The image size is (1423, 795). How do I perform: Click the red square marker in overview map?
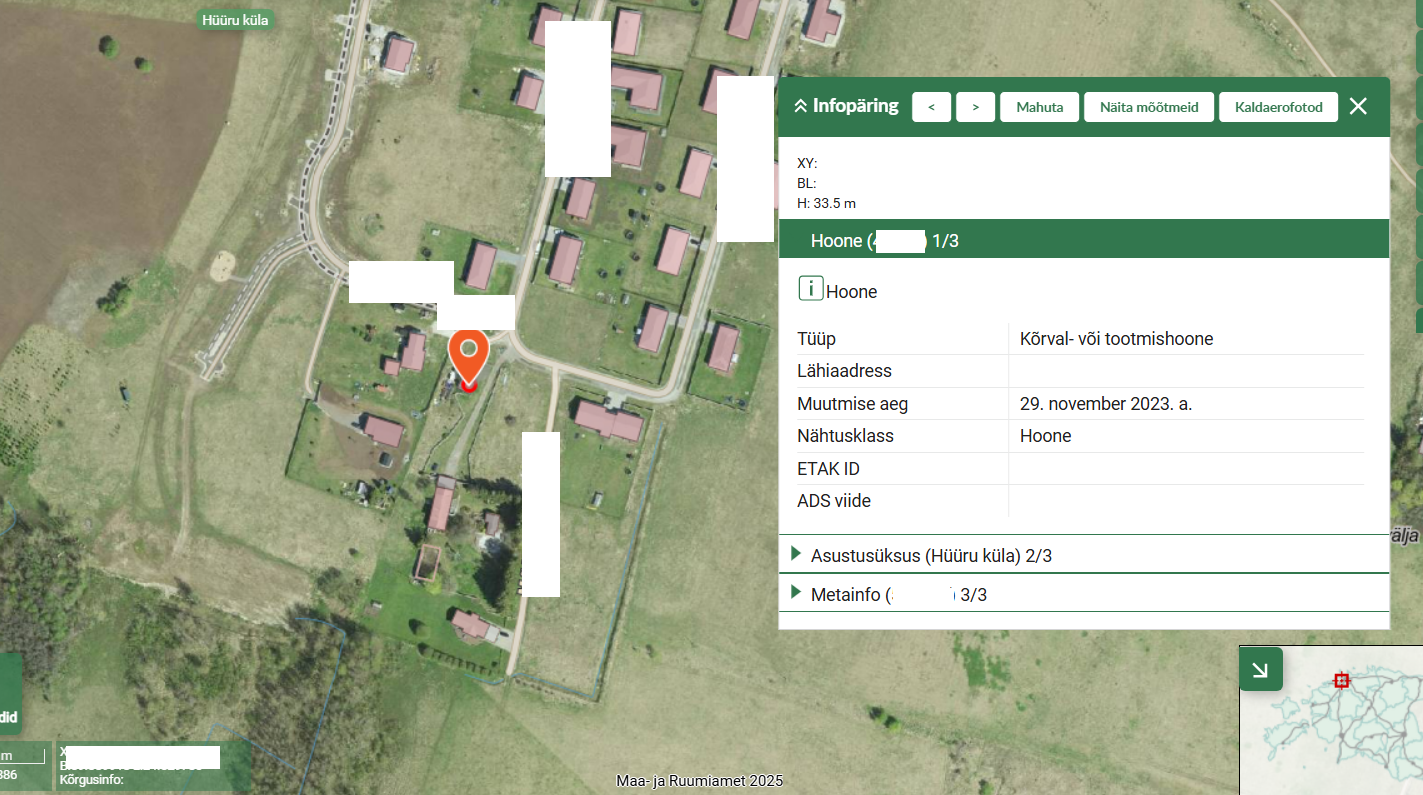click(x=1342, y=680)
